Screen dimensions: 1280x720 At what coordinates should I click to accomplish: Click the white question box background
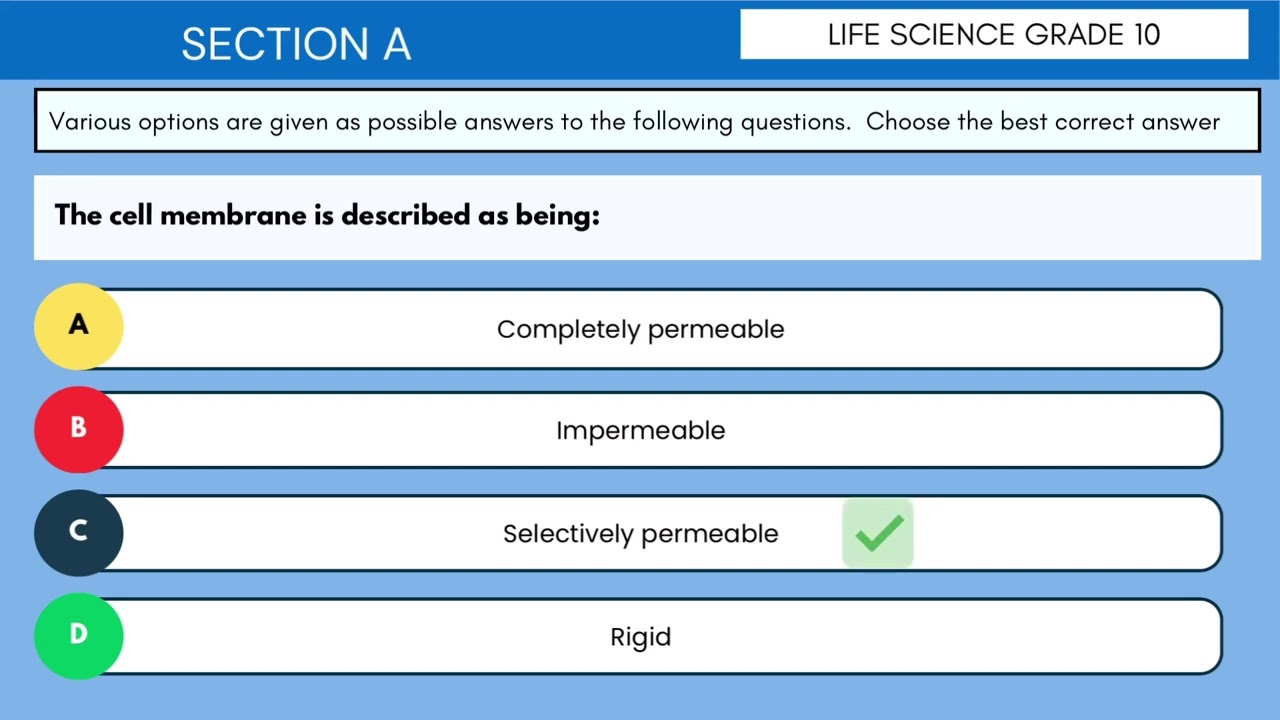coord(647,218)
